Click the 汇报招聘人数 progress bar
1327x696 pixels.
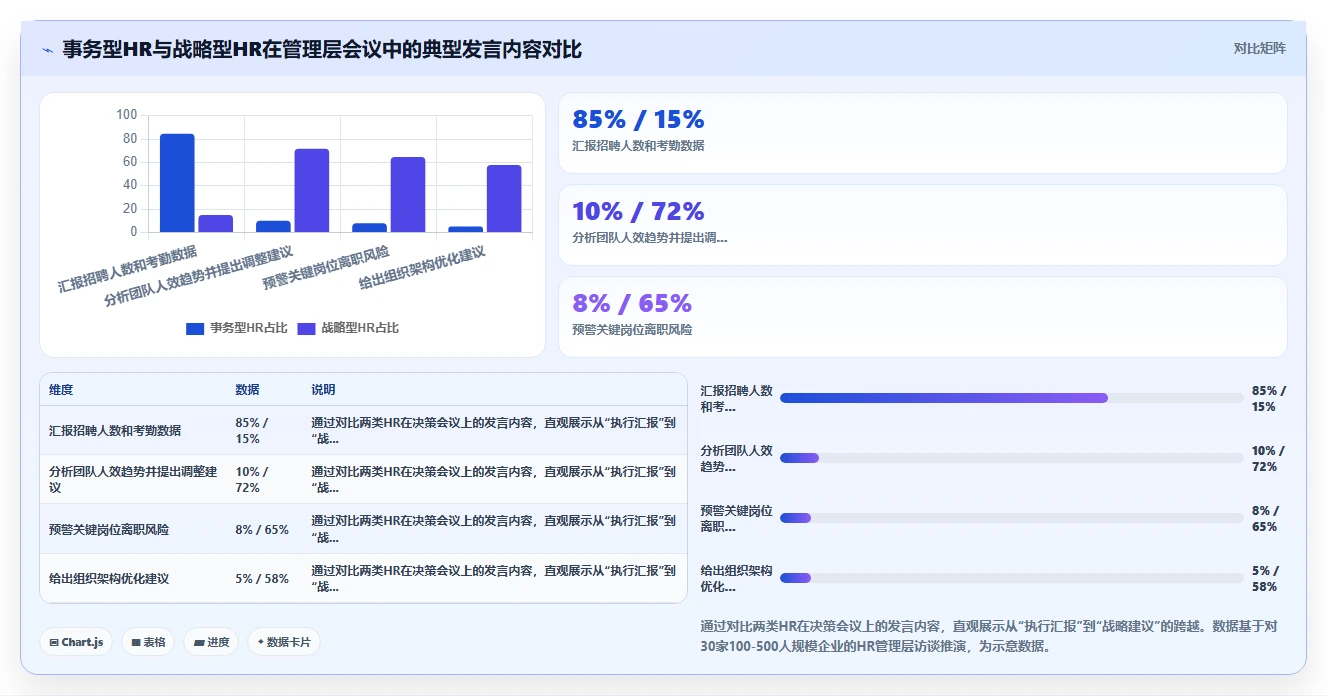tap(1011, 398)
